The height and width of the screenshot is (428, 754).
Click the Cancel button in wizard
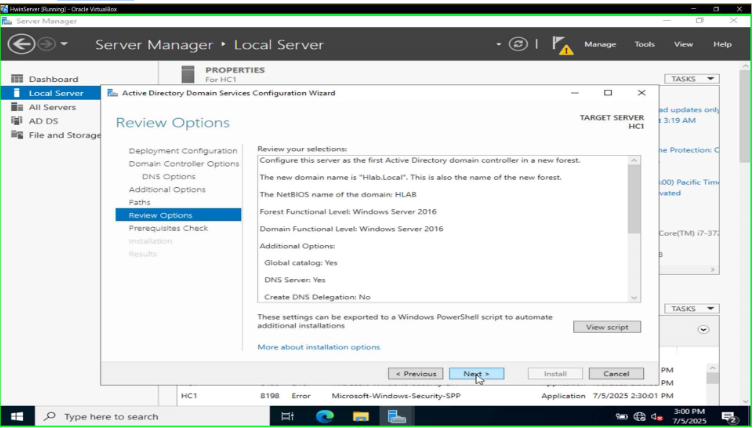pyautogui.click(x=616, y=374)
